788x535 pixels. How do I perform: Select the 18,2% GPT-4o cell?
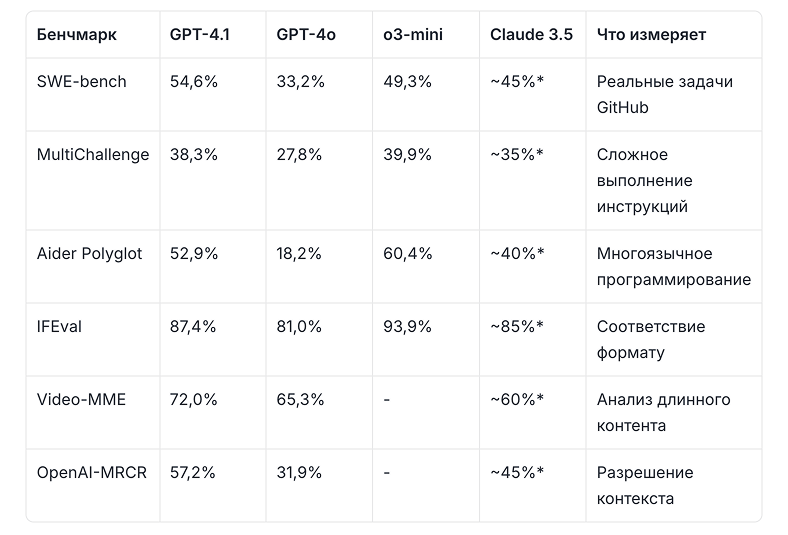pyautogui.click(x=299, y=254)
